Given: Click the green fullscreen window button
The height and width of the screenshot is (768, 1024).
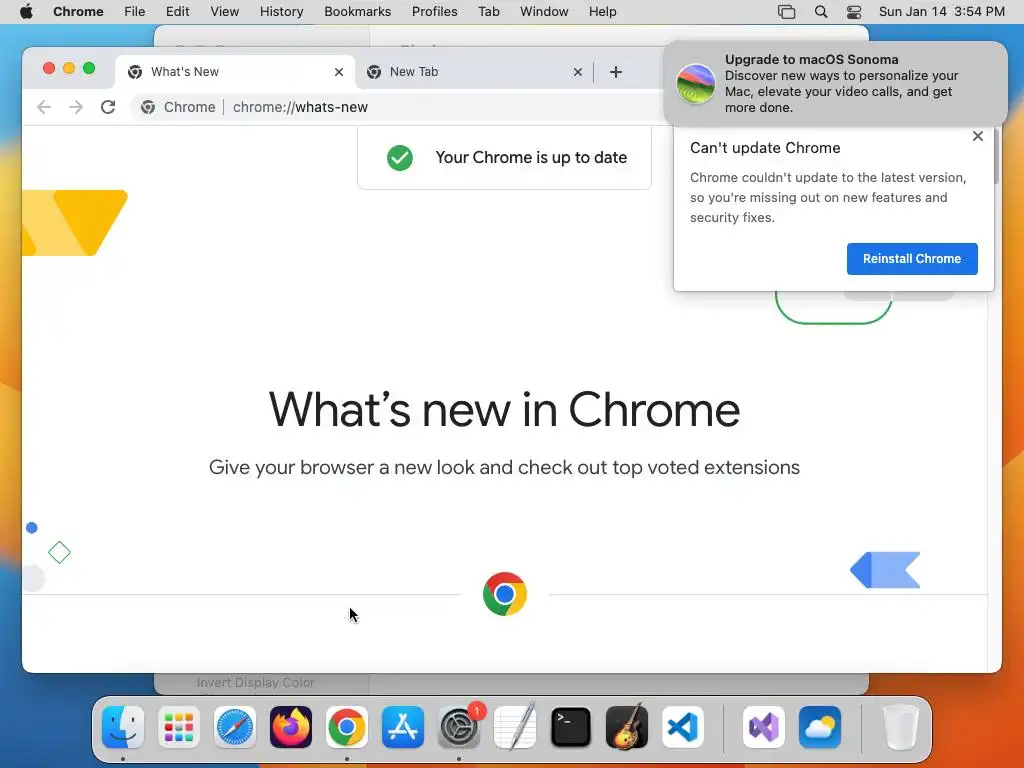Looking at the screenshot, I should [89, 69].
